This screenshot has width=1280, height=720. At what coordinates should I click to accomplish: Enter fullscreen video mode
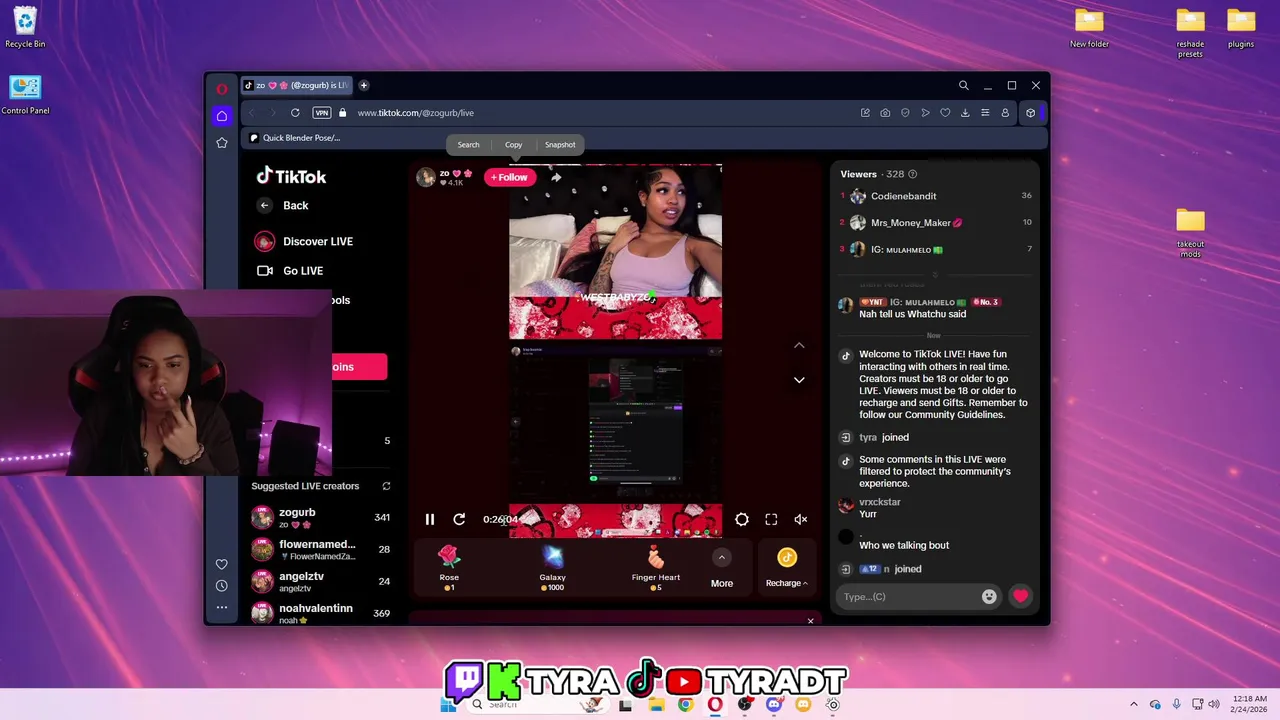click(x=771, y=519)
